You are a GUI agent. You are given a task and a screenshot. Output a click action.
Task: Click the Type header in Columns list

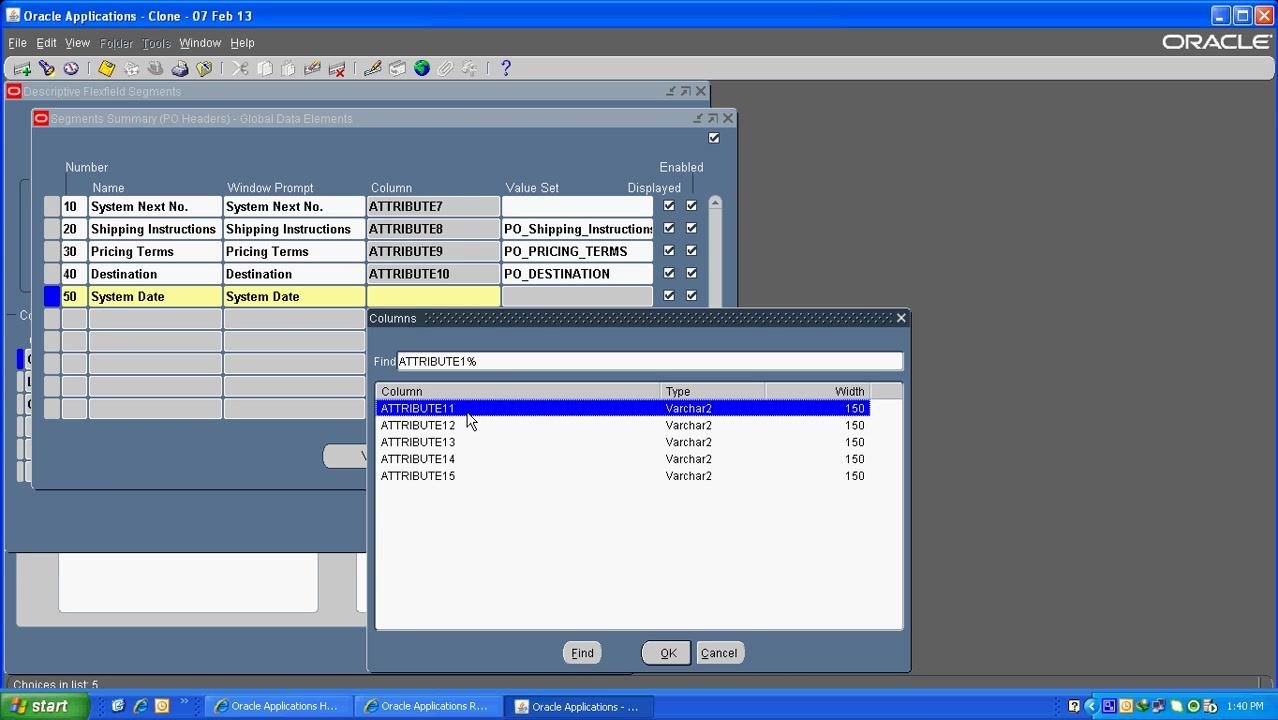pyautogui.click(x=713, y=391)
